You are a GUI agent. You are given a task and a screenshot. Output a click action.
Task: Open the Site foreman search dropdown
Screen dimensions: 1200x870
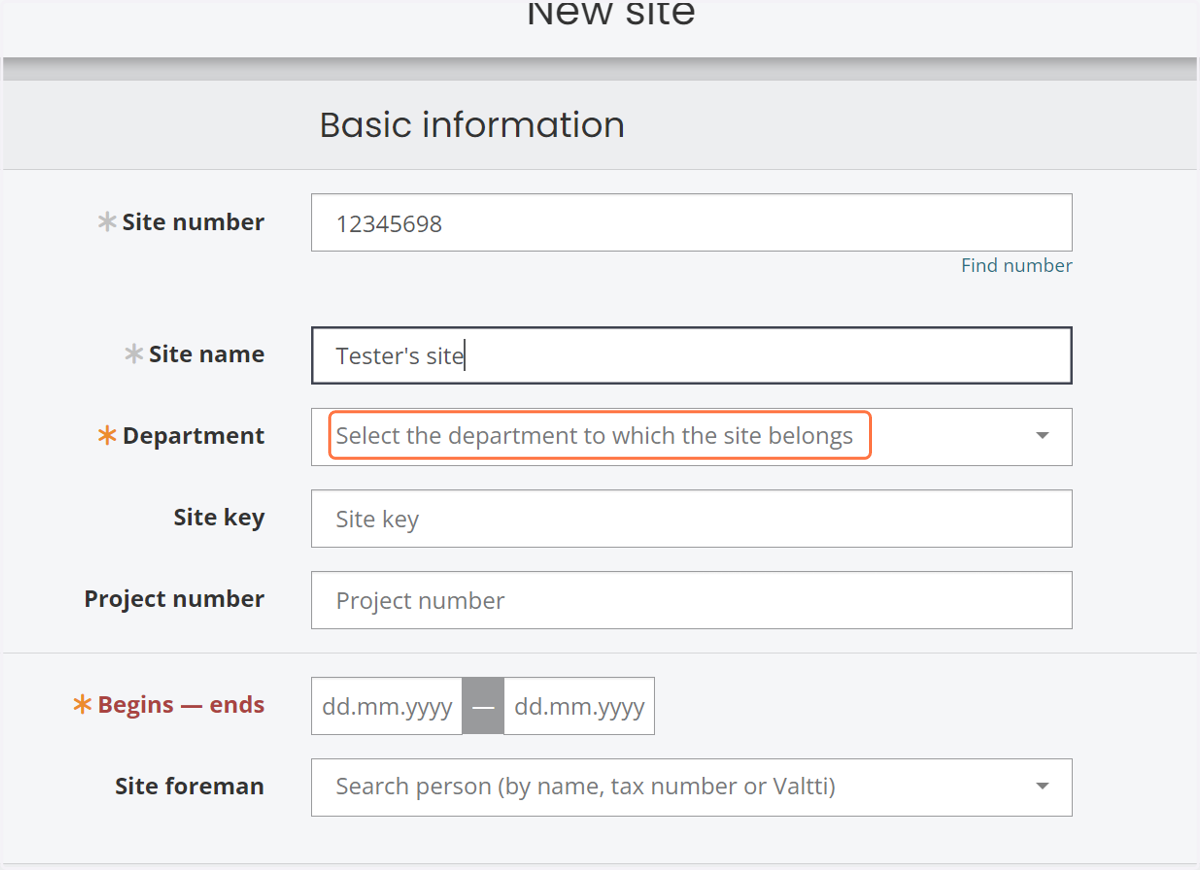click(x=691, y=787)
